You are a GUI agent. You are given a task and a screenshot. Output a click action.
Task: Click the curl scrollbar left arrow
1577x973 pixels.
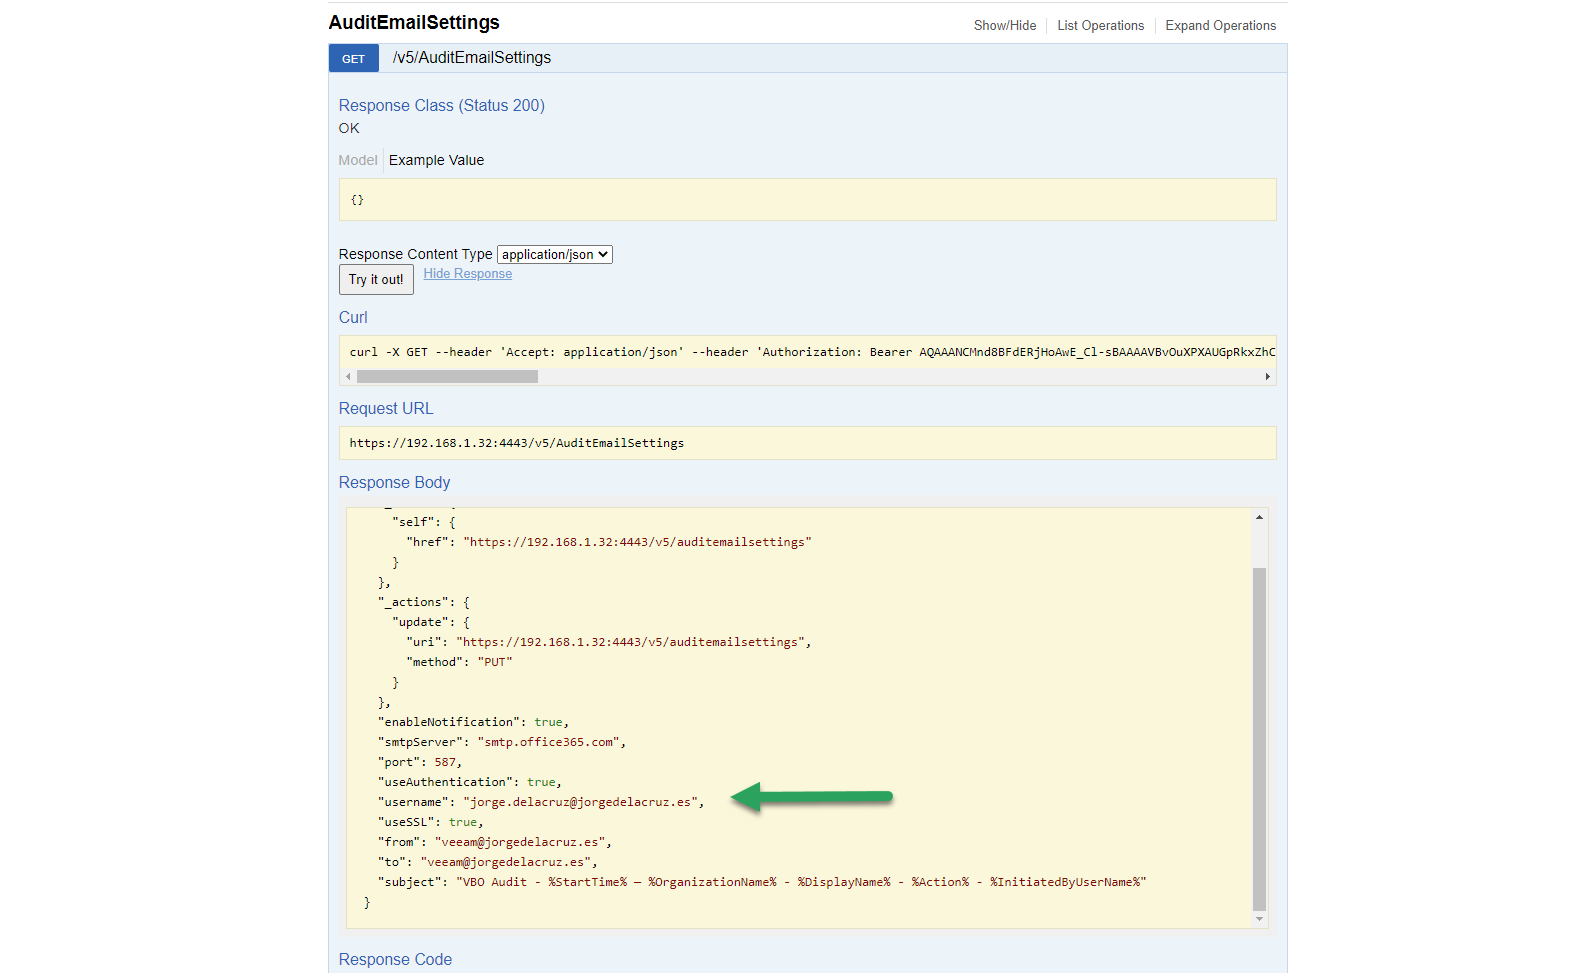tap(348, 377)
